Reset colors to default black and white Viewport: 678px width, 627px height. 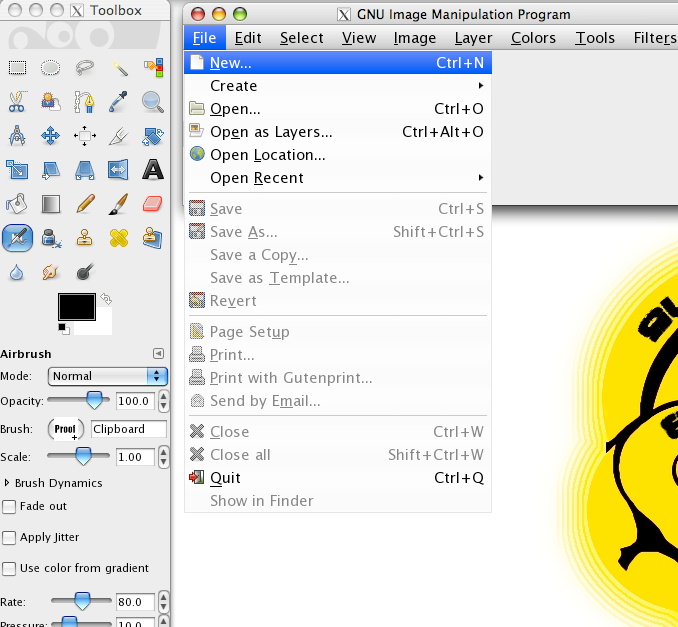[x=64, y=329]
